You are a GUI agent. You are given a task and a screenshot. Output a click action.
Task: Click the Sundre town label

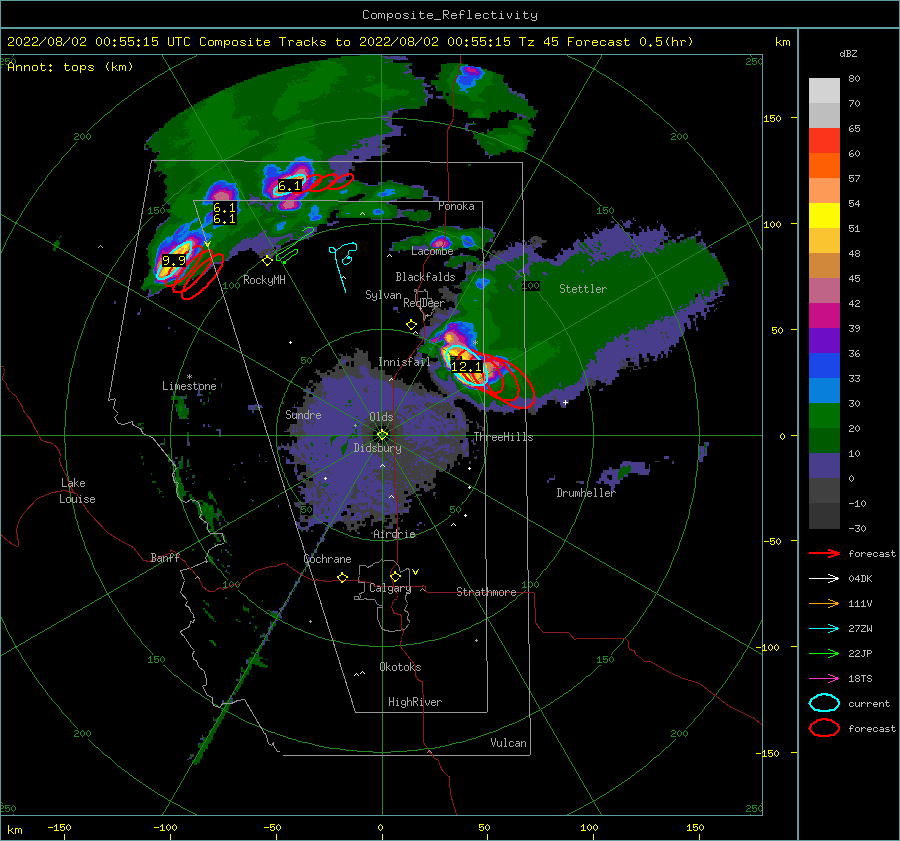(x=303, y=414)
